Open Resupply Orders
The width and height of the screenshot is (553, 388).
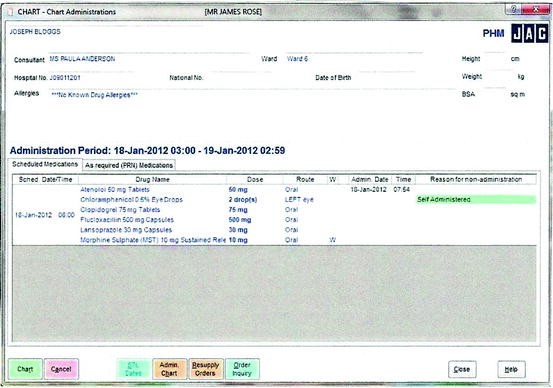206,369
